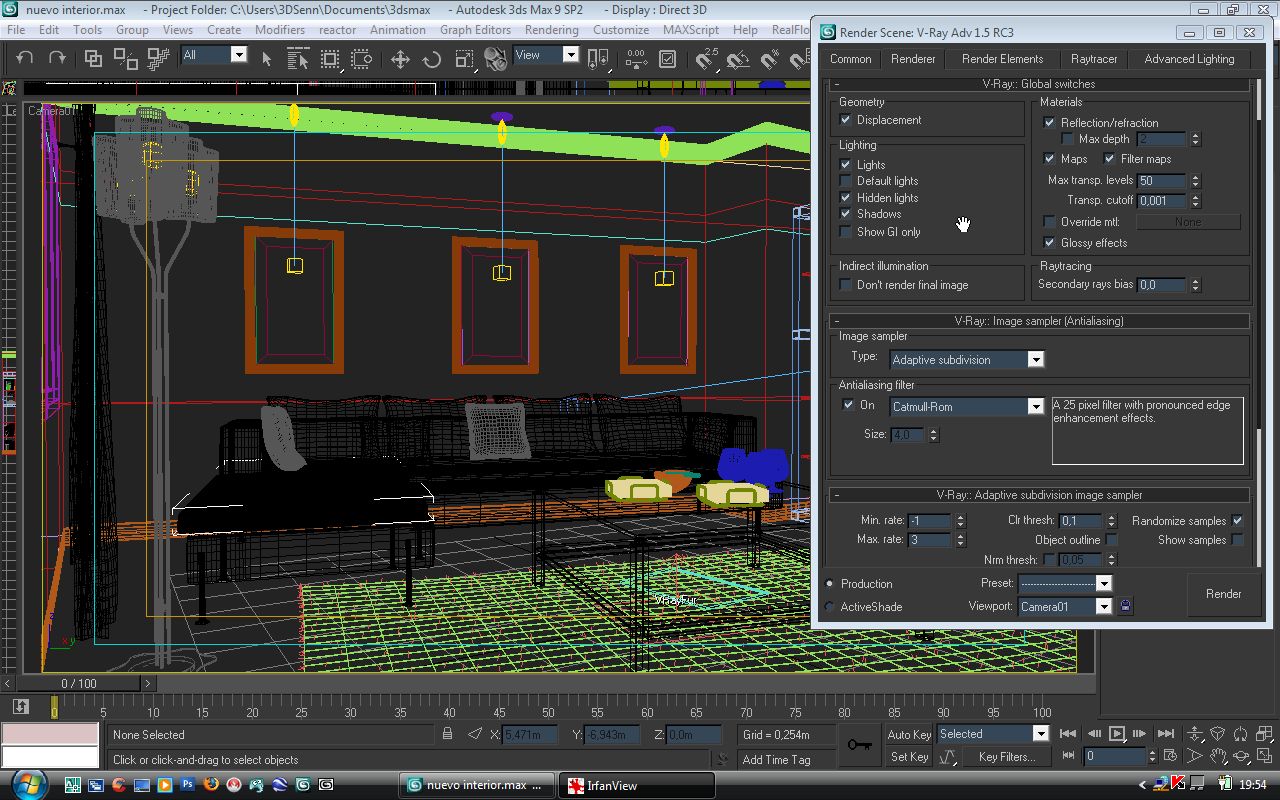Image resolution: width=1280 pixels, height=800 pixels.
Task: Open the Image sampler Type dropdown
Action: click(x=1036, y=359)
